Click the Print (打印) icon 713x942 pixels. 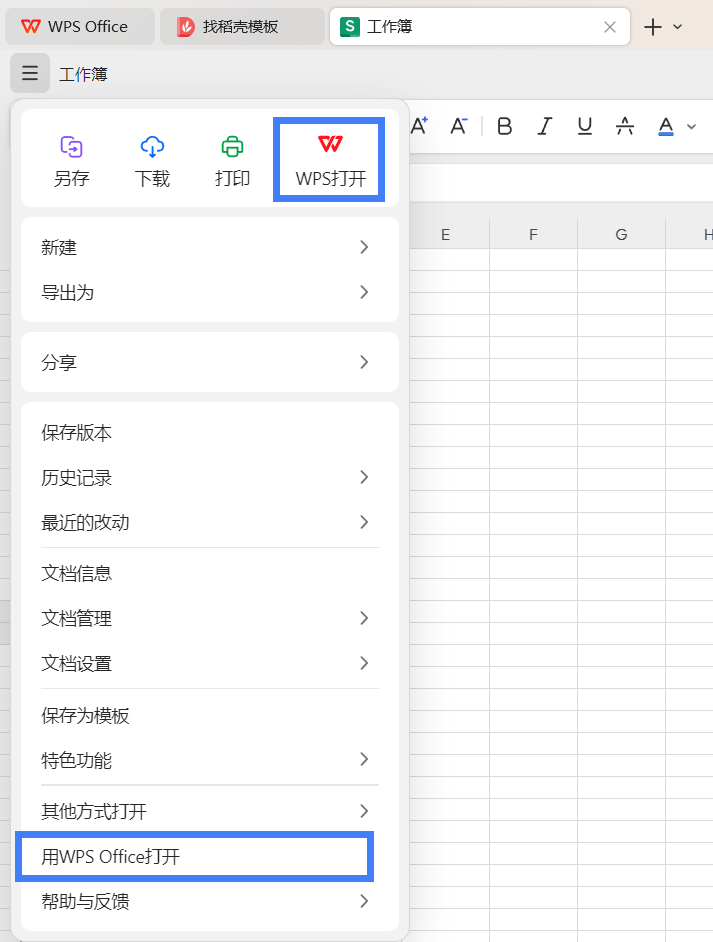click(x=232, y=147)
